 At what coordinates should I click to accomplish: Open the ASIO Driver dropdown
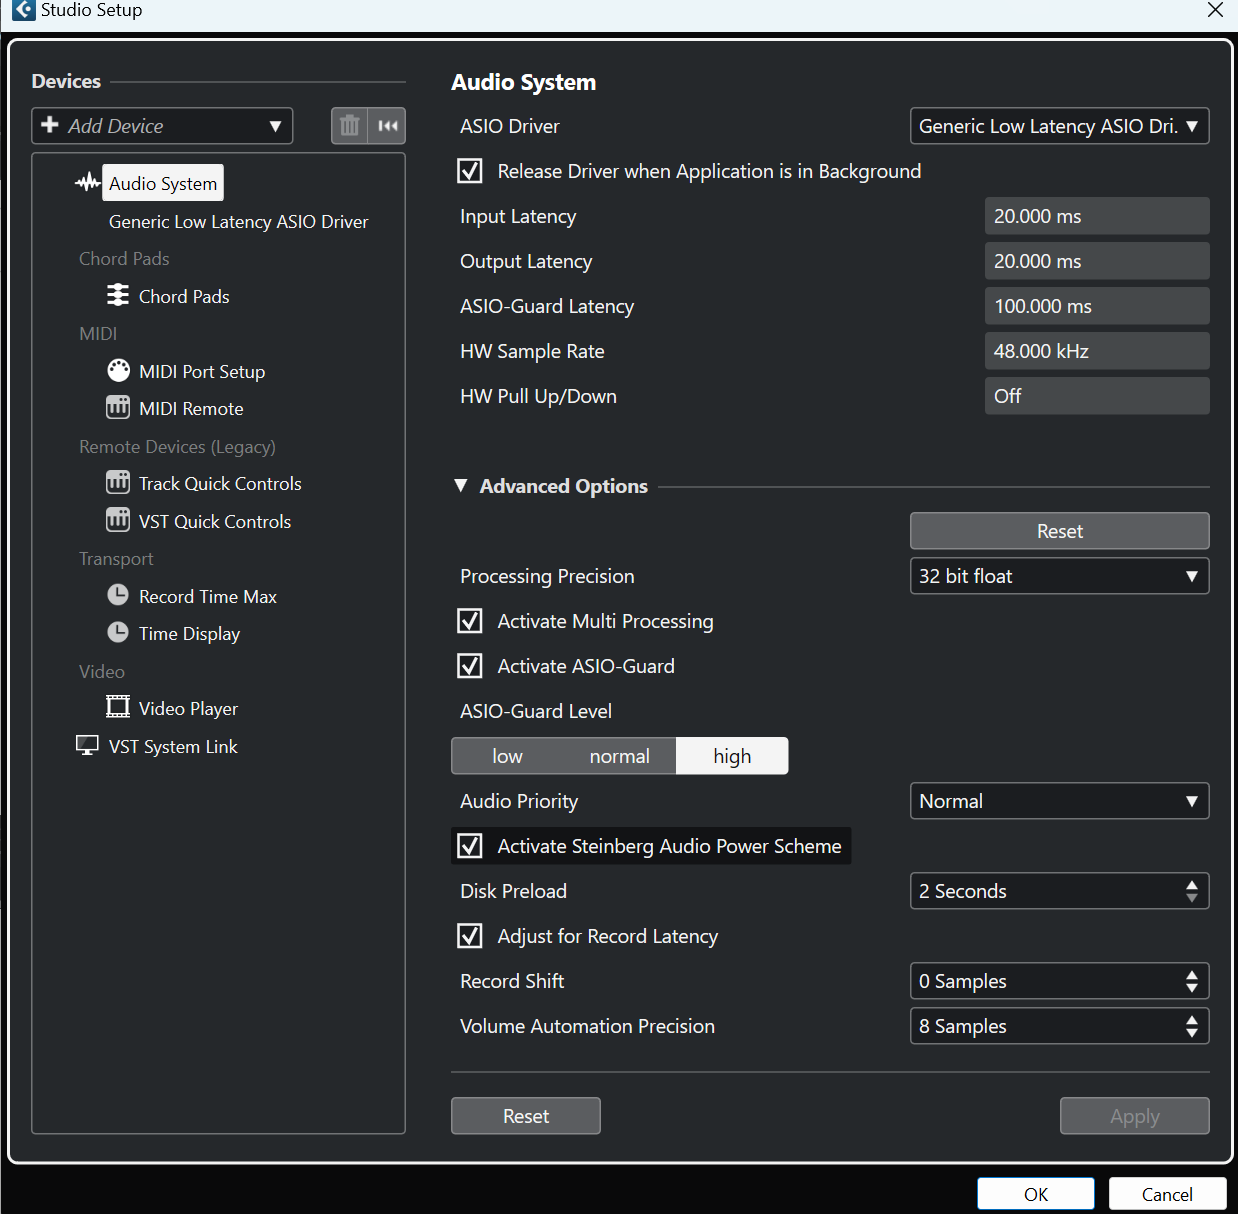pos(1059,126)
